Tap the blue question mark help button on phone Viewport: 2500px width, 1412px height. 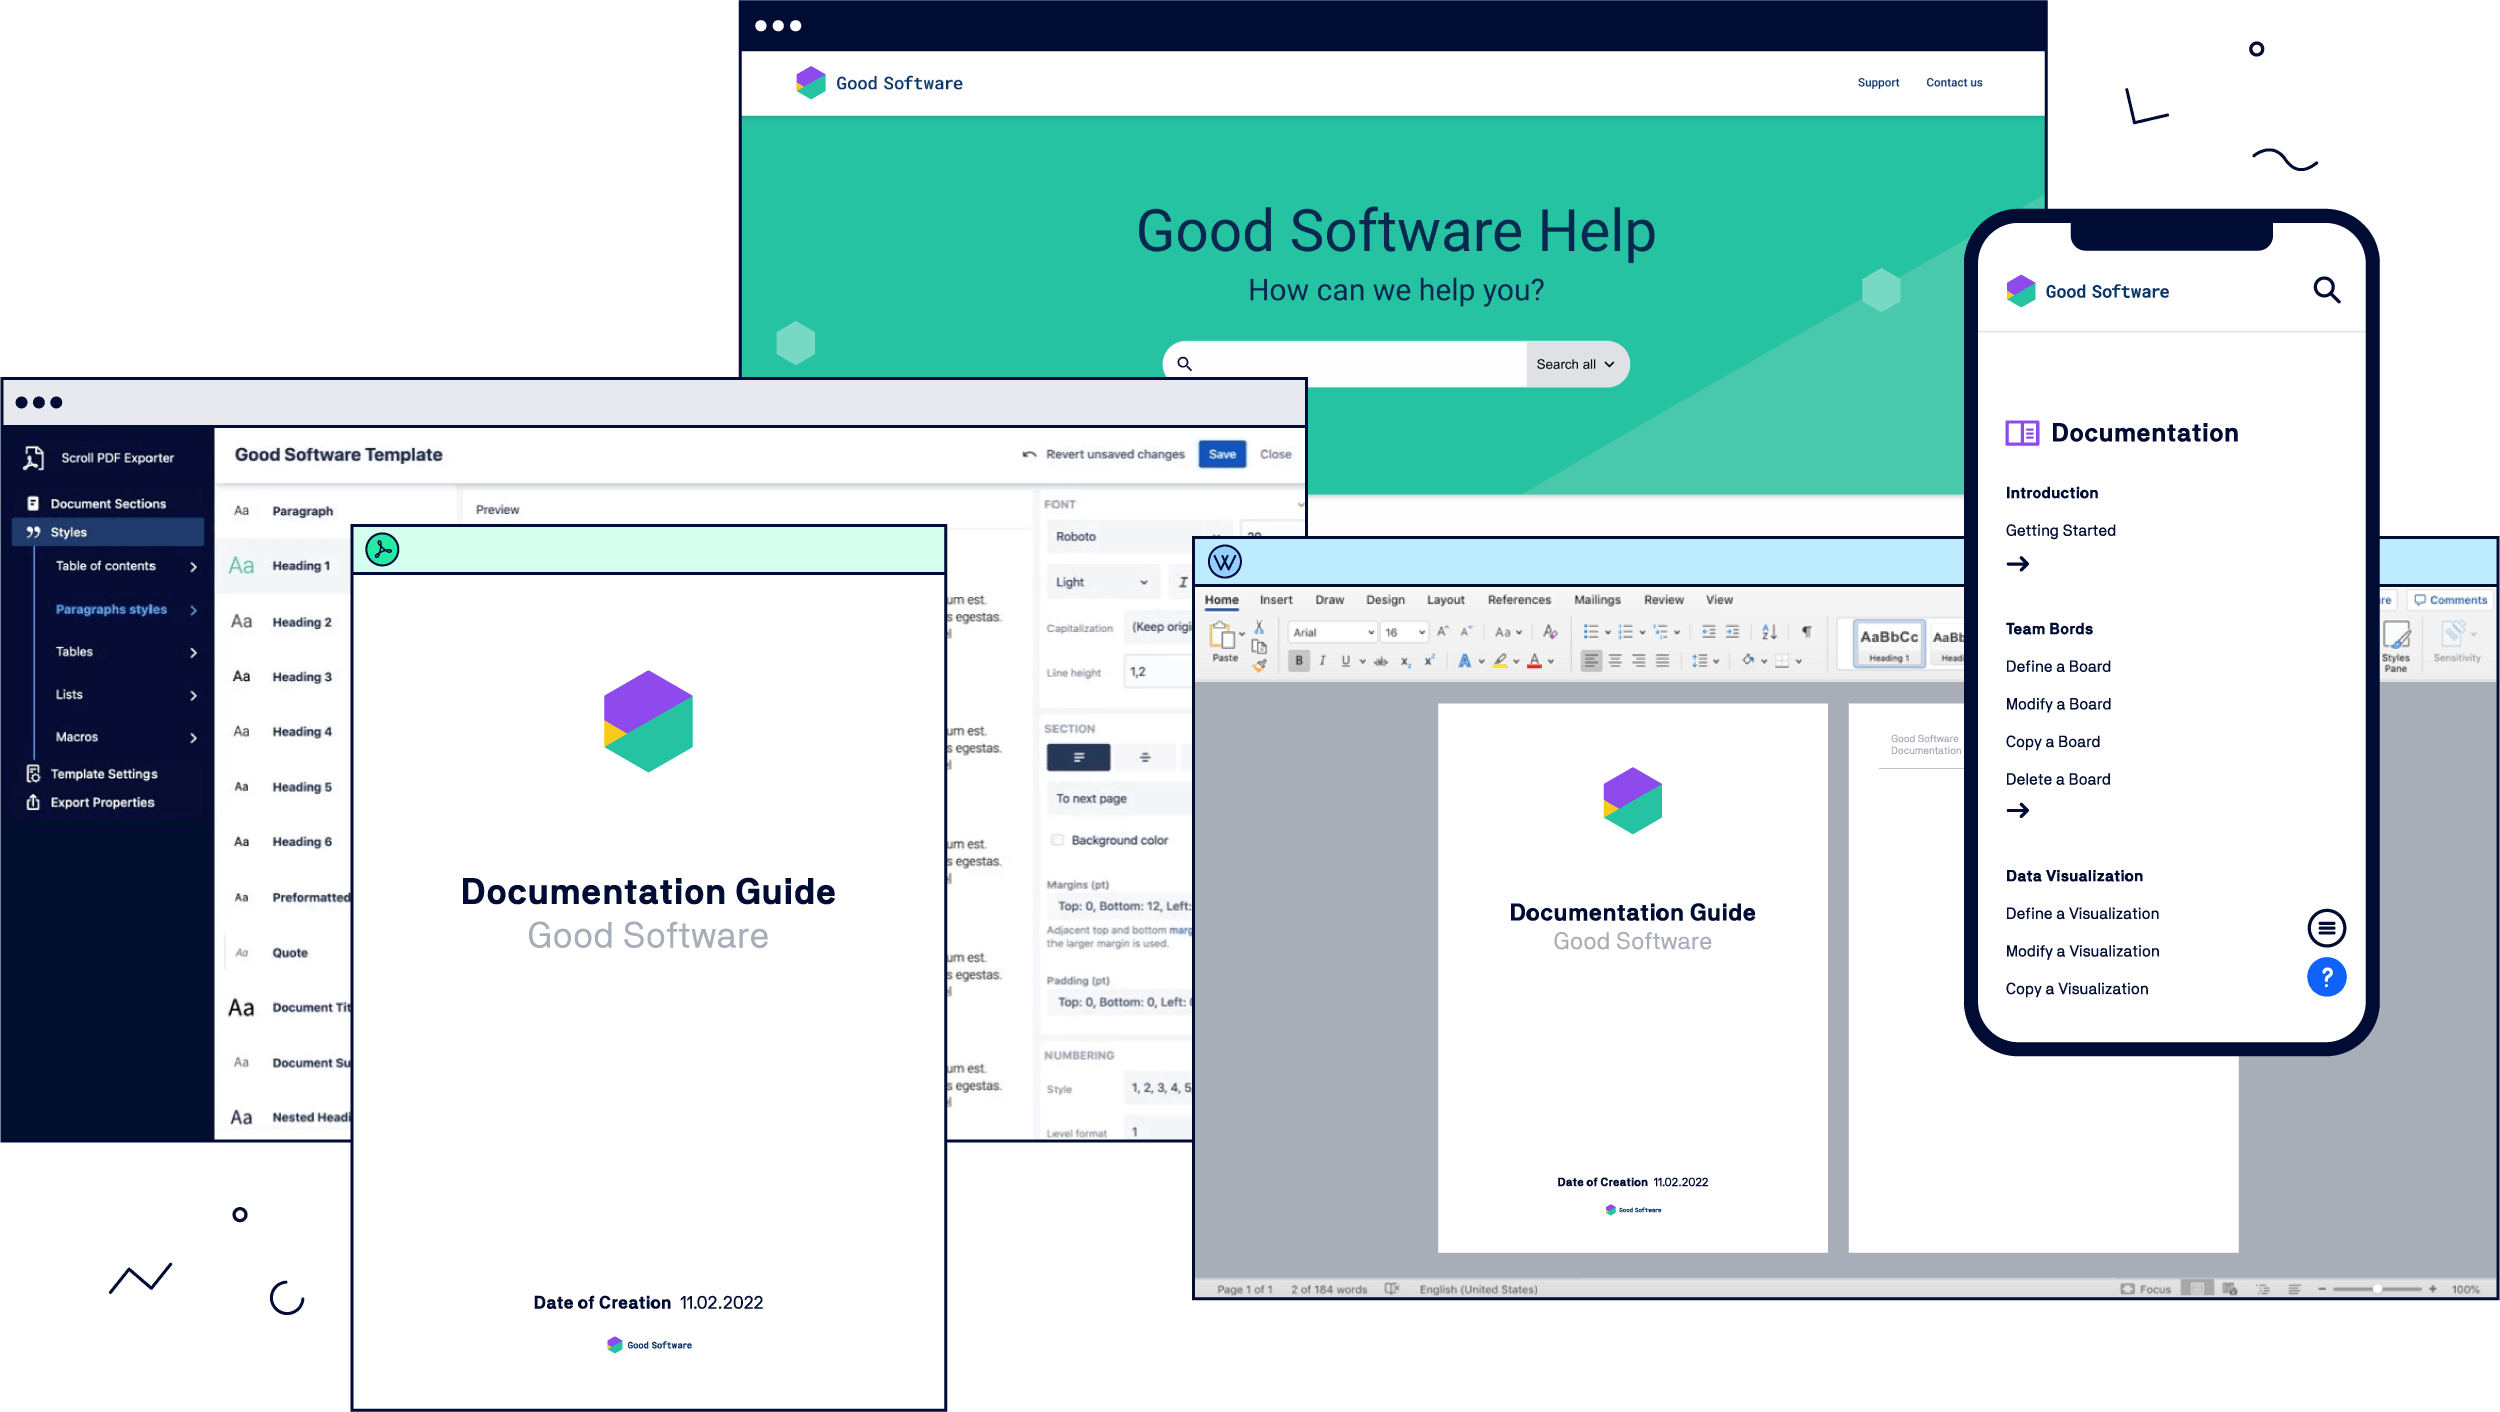pos(2326,977)
